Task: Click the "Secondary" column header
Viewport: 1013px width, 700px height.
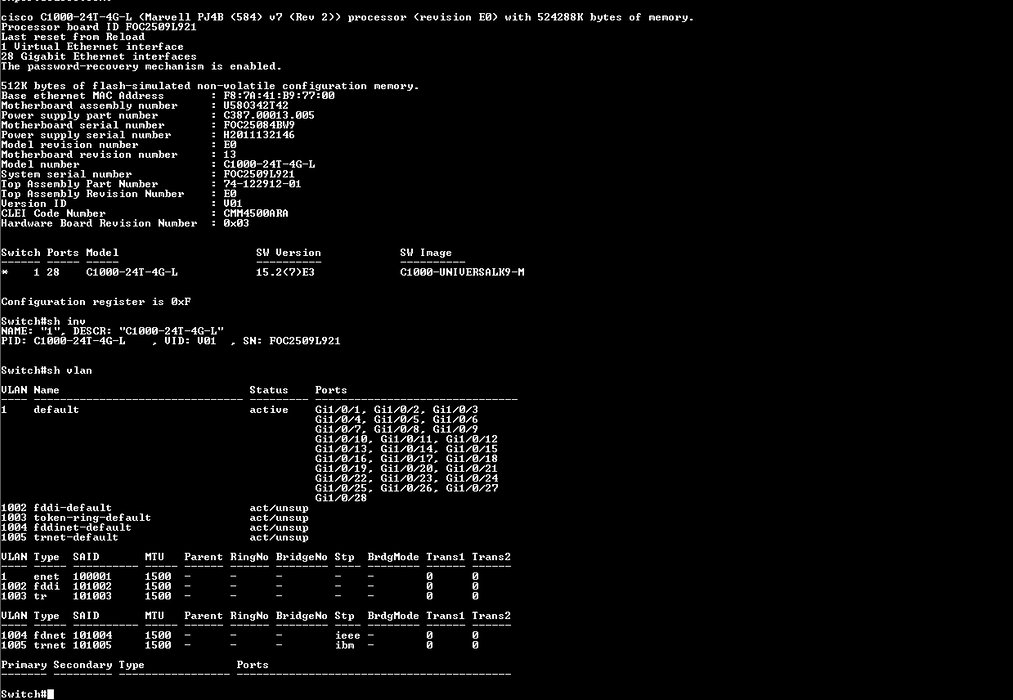Action: 83,665
